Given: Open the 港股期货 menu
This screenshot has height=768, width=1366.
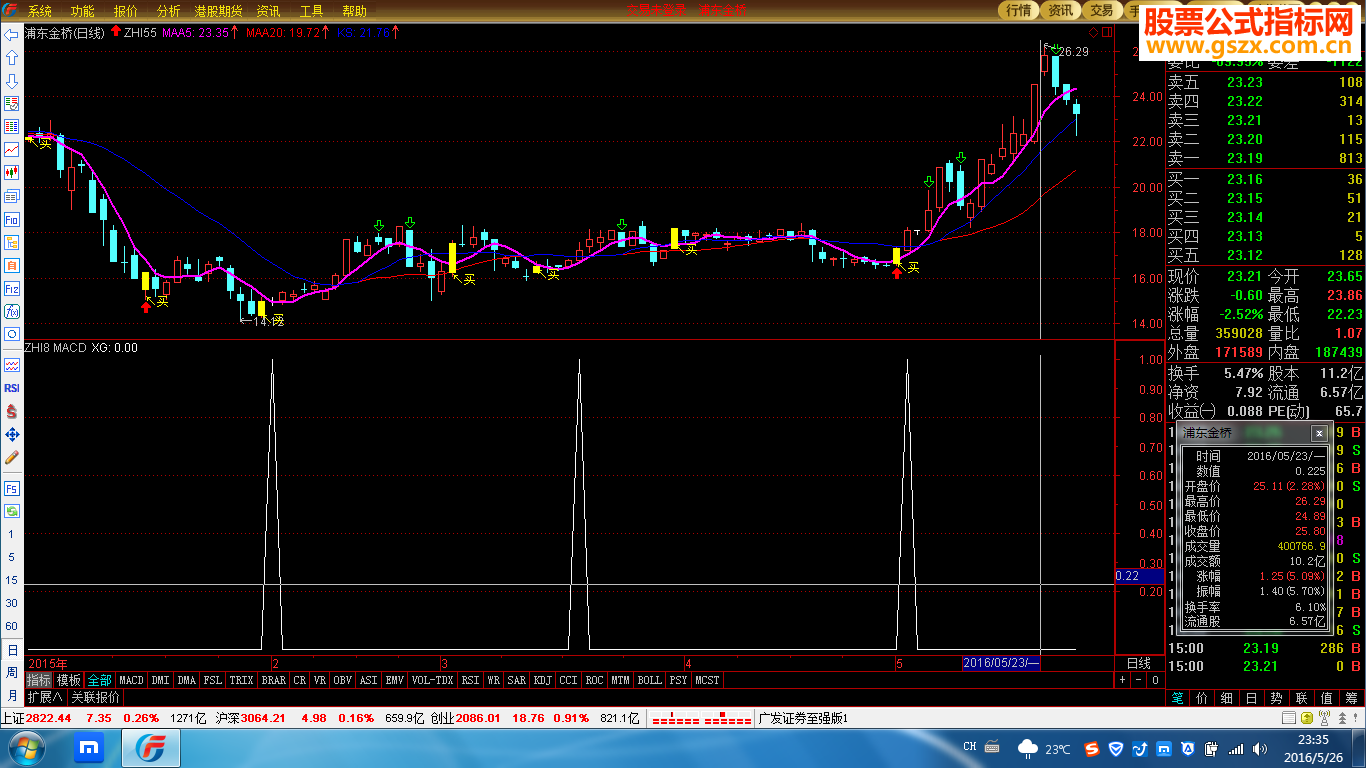Looking at the screenshot, I should click(x=219, y=11).
